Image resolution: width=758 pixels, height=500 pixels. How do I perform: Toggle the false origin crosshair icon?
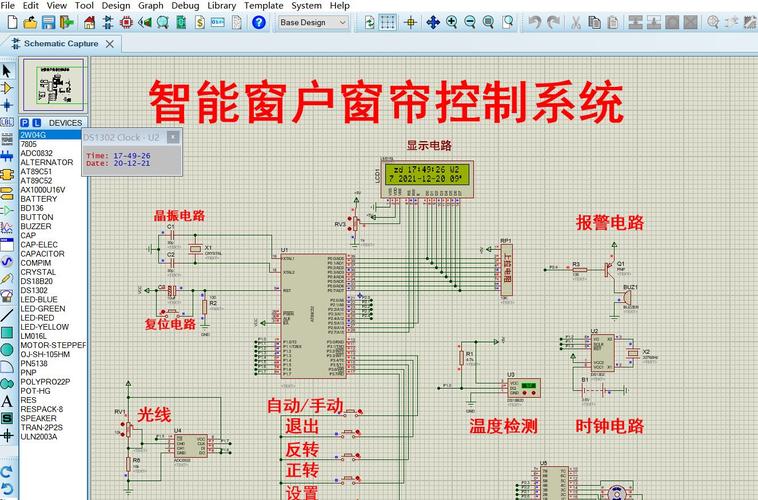click(x=410, y=22)
